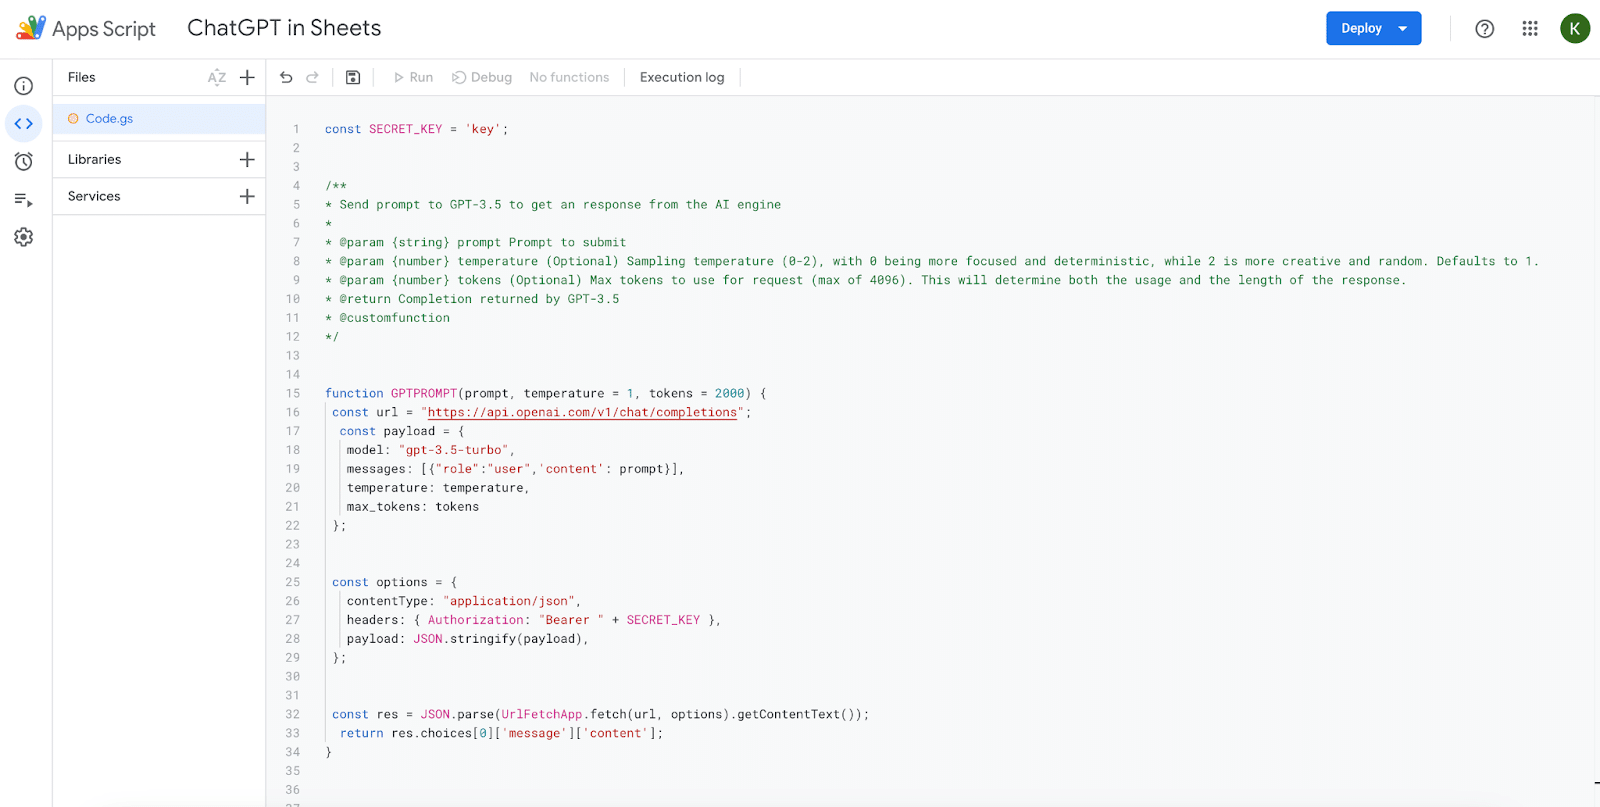1600x807 pixels.
Task: Click the tokens default value 2000
Action: click(730, 393)
